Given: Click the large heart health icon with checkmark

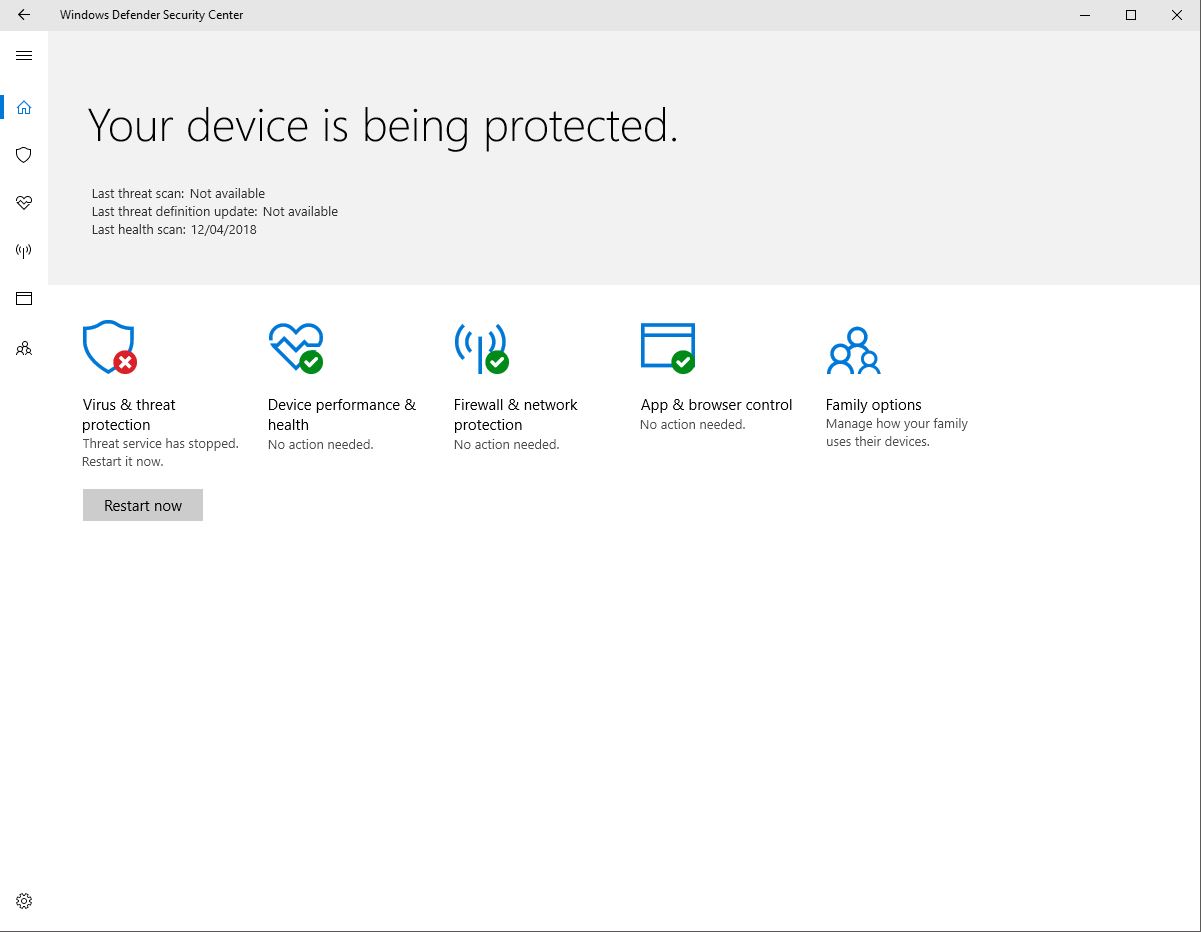Looking at the screenshot, I should tap(296, 347).
